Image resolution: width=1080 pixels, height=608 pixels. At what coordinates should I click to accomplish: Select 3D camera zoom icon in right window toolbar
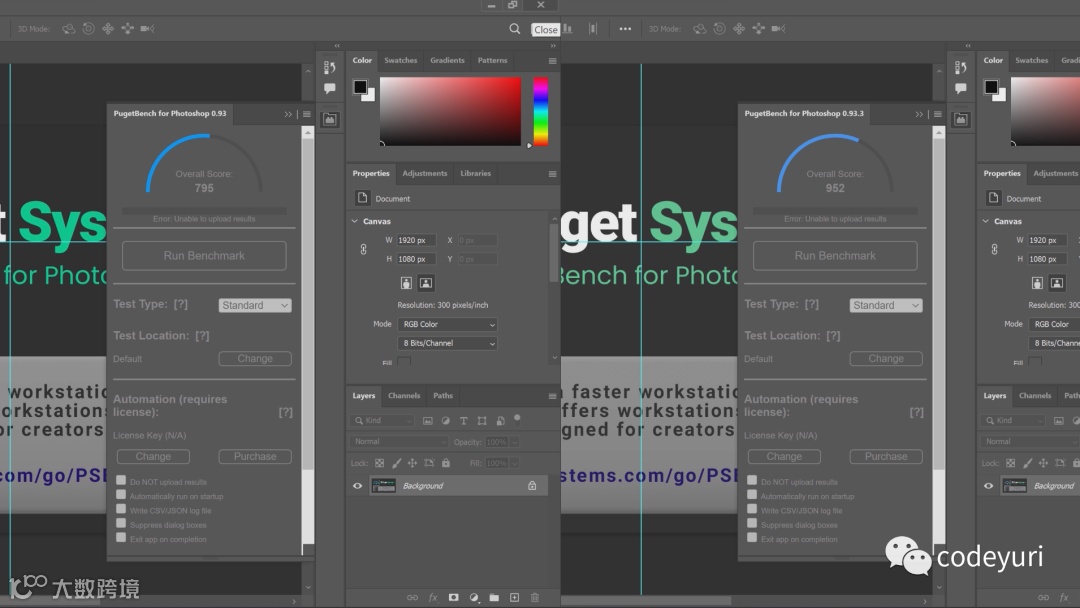click(778, 29)
